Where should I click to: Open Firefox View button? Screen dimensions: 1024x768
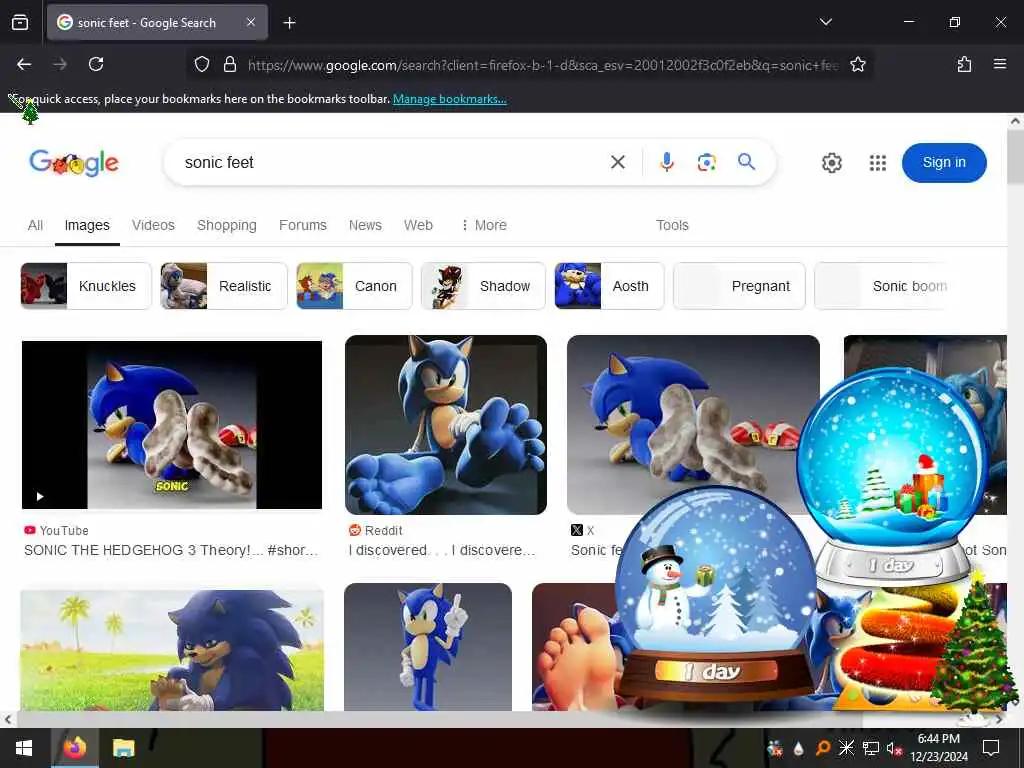pos(20,23)
